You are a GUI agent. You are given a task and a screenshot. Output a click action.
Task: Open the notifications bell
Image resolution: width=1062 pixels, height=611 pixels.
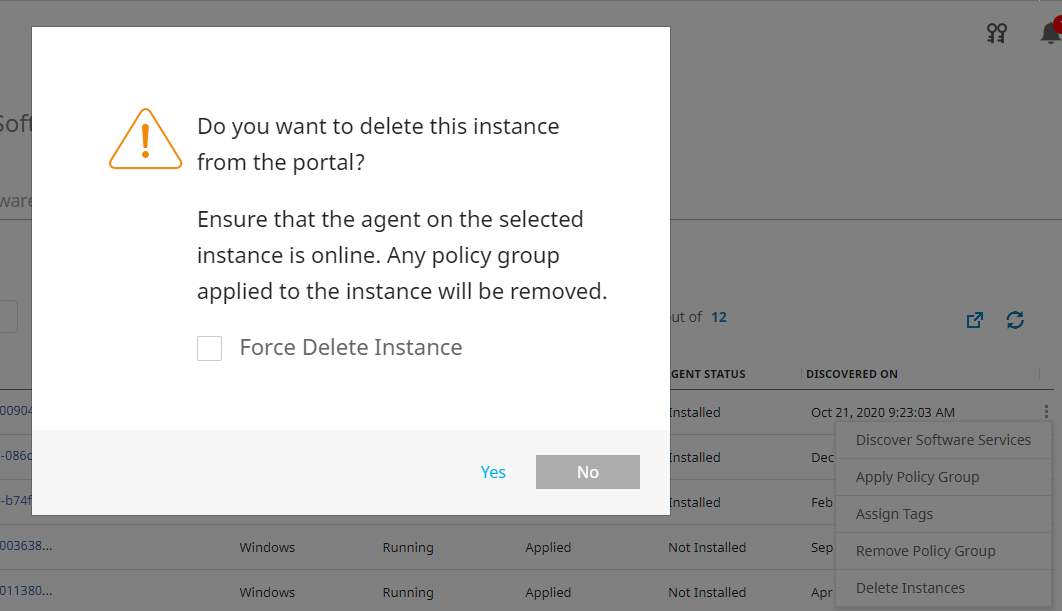click(x=1050, y=32)
